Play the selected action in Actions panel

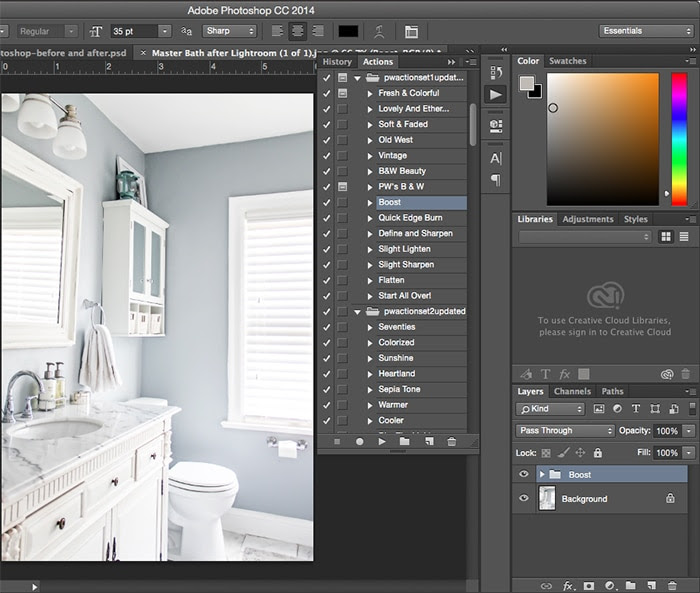click(382, 441)
